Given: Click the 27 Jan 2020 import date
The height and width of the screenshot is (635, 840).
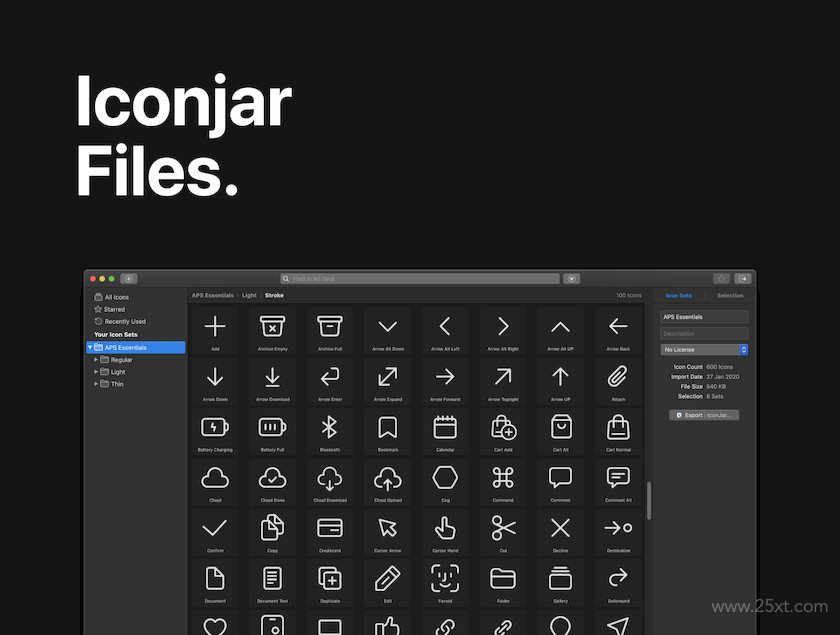Looking at the screenshot, I should [x=723, y=377].
